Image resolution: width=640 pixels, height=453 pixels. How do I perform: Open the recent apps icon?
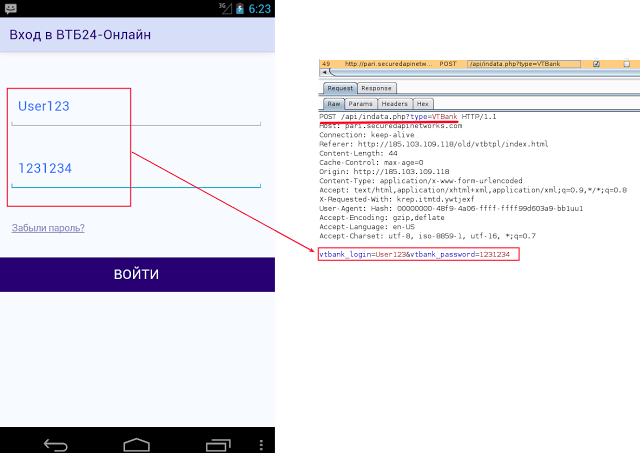point(218,442)
